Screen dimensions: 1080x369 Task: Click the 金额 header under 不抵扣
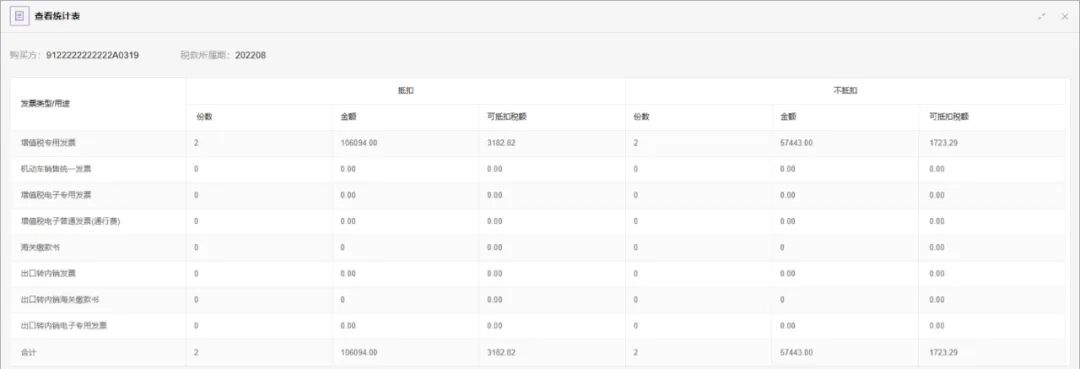click(789, 117)
